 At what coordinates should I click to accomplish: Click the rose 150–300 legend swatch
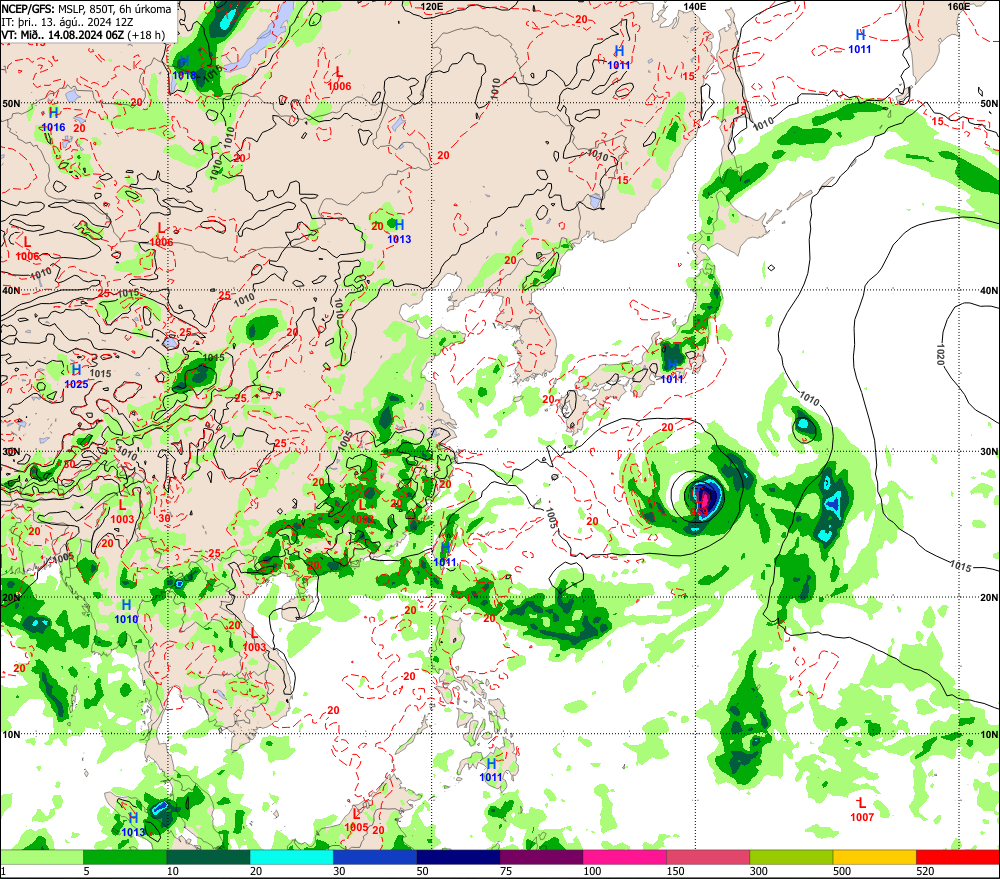click(708, 857)
